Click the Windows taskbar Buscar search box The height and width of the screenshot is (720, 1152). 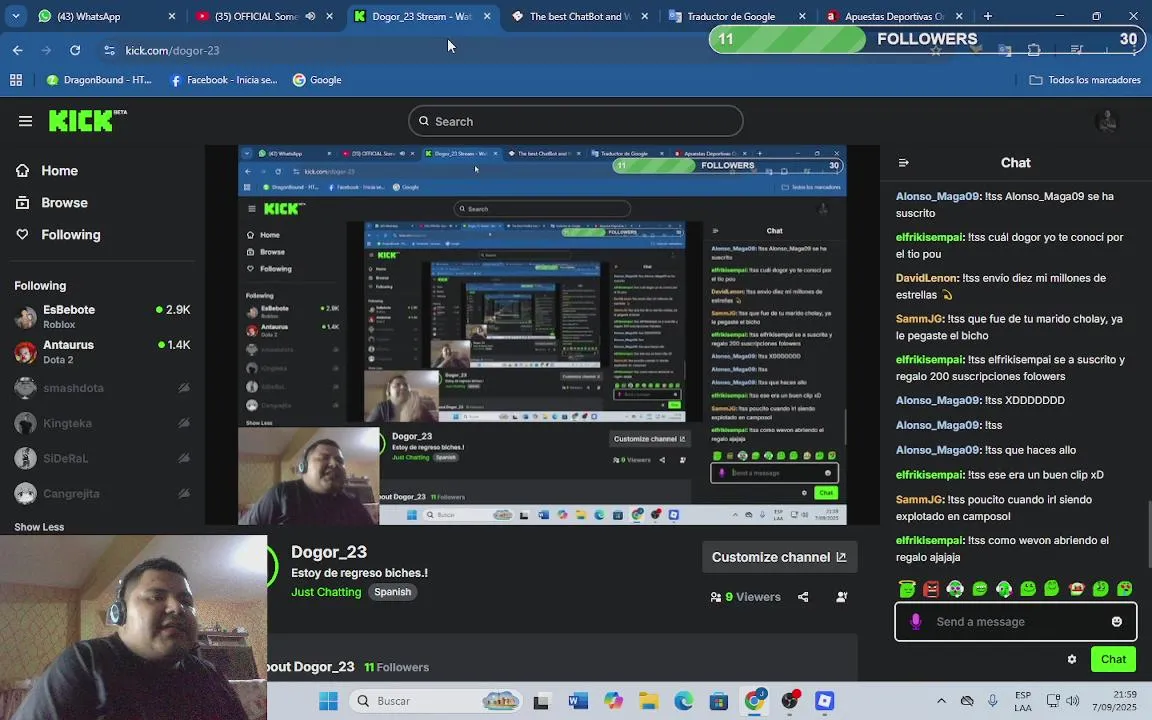(x=436, y=701)
